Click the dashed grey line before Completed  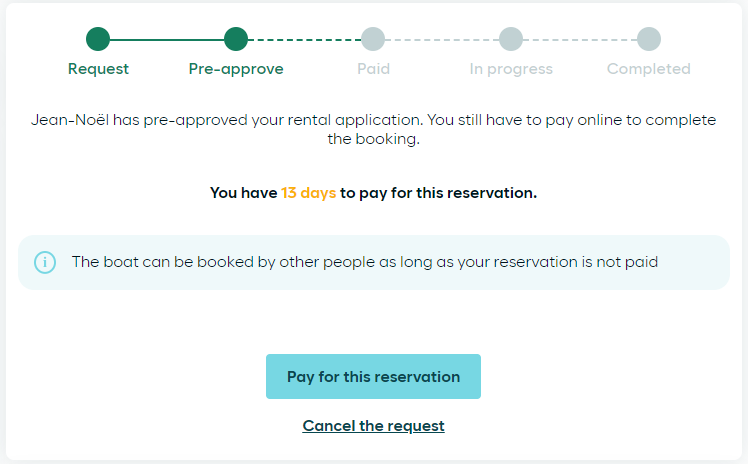click(580, 40)
